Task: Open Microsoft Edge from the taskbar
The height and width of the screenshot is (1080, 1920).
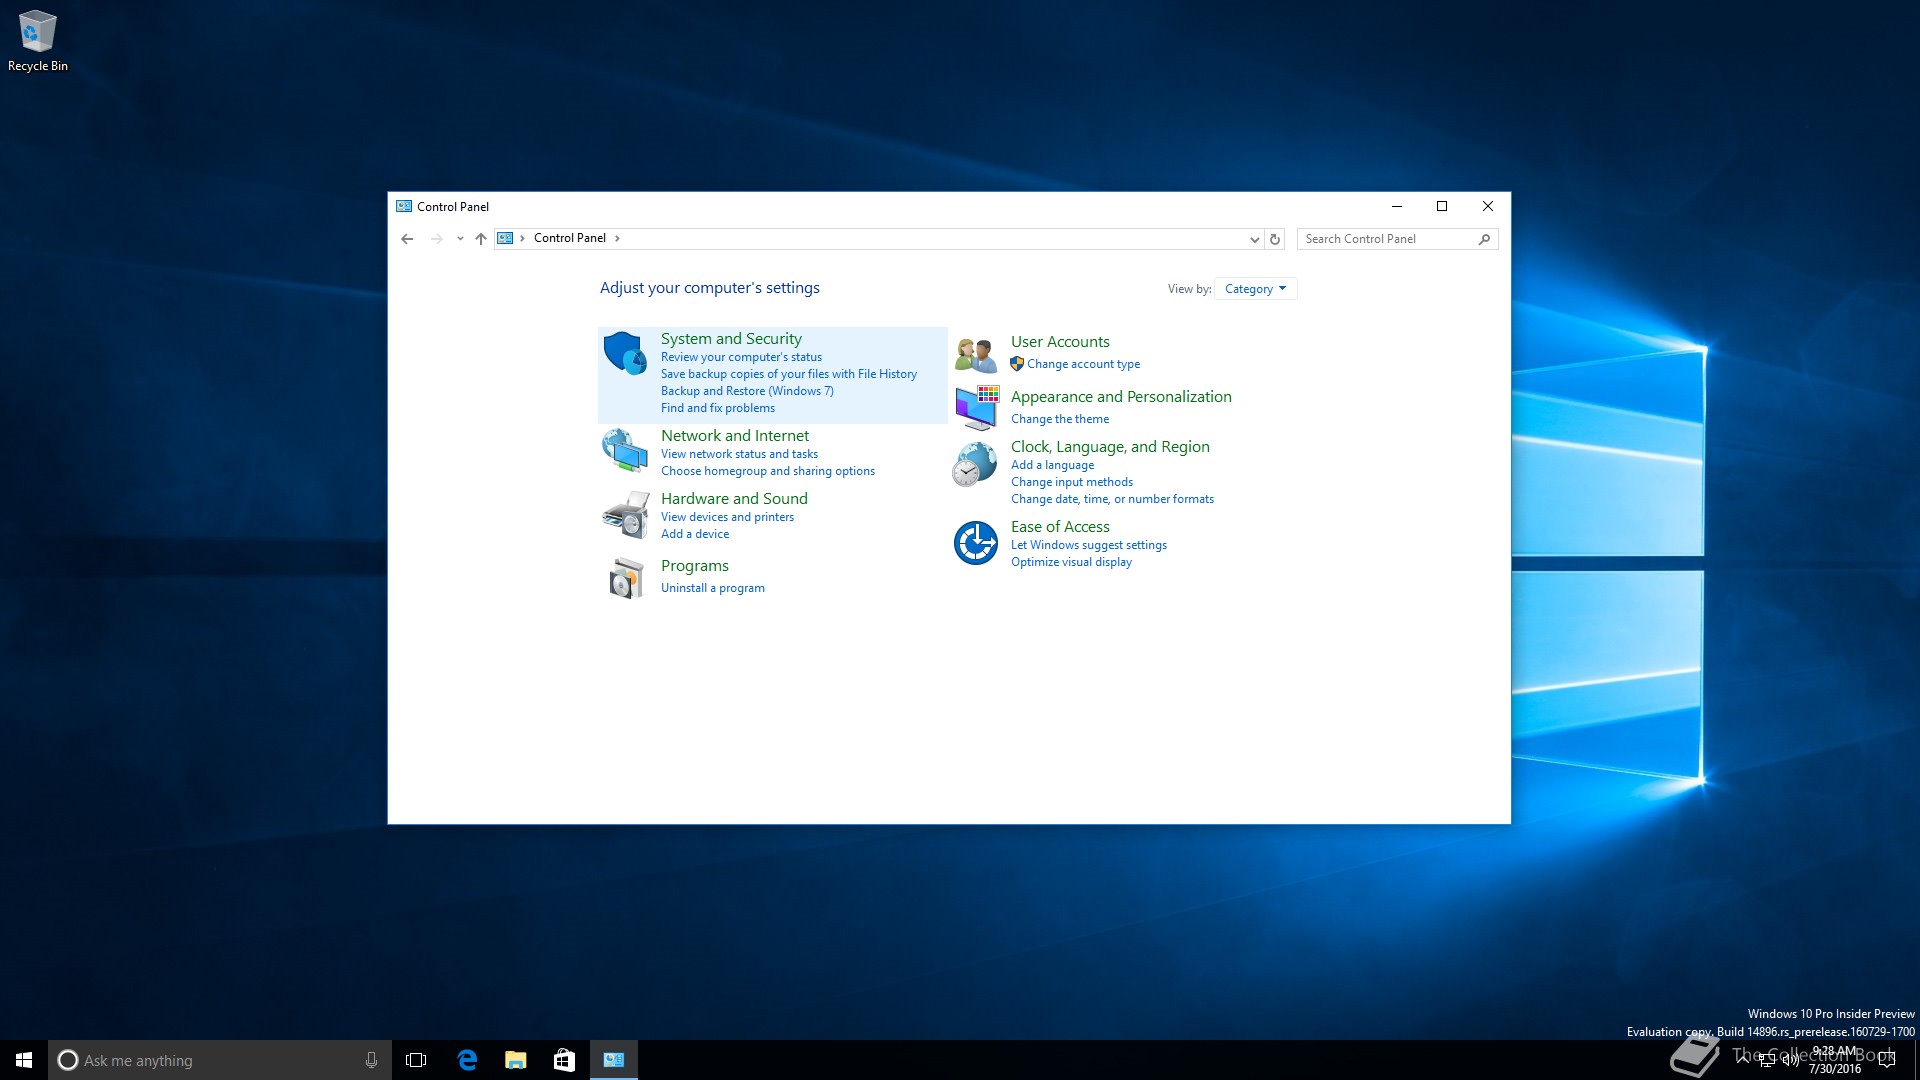Action: click(467, 1060)
